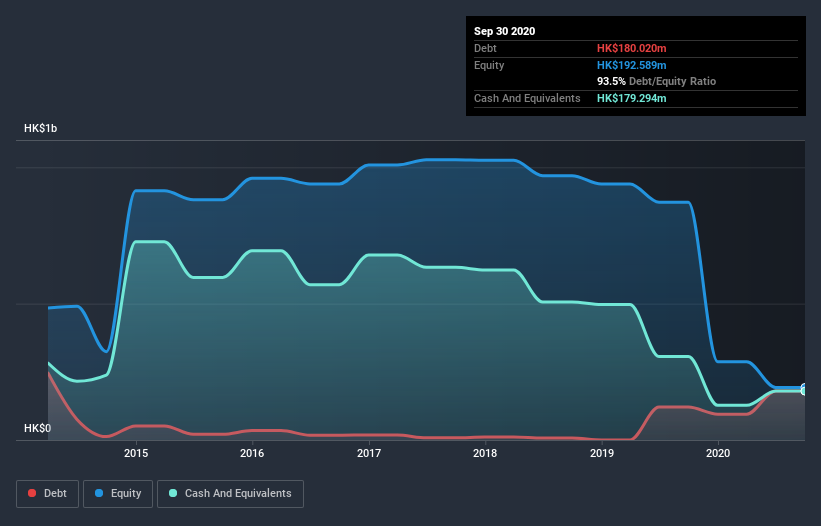
Task: Click the HK$180.020m debt value
Action: coord(631,48)
